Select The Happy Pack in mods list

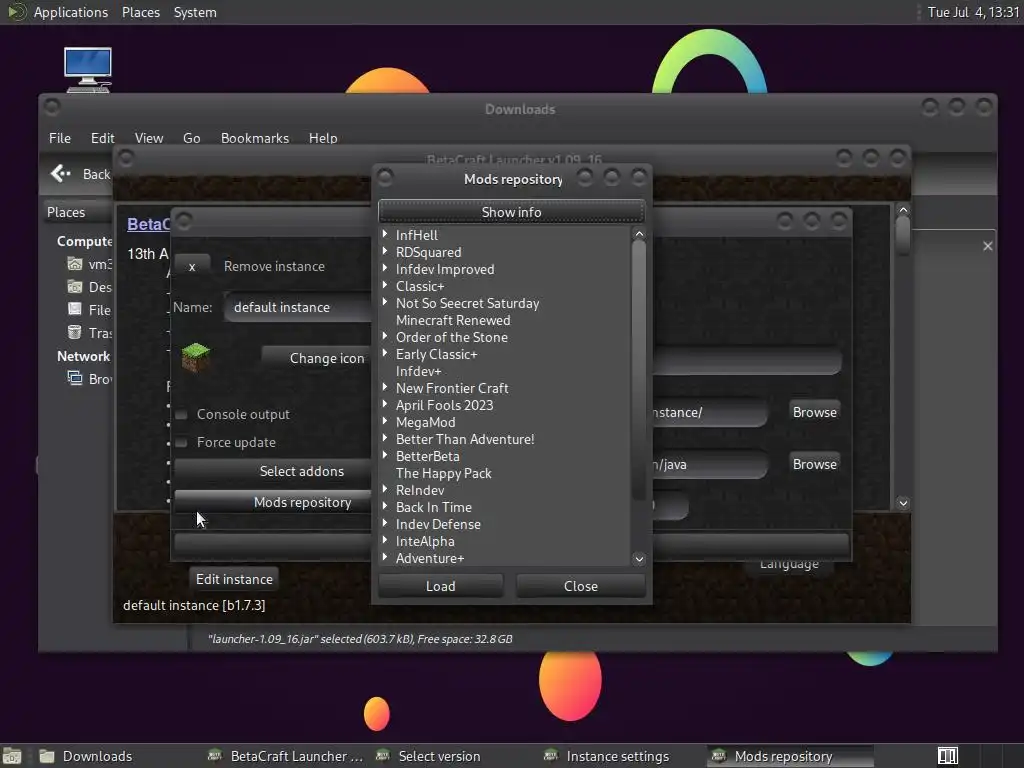click(443, 473)
